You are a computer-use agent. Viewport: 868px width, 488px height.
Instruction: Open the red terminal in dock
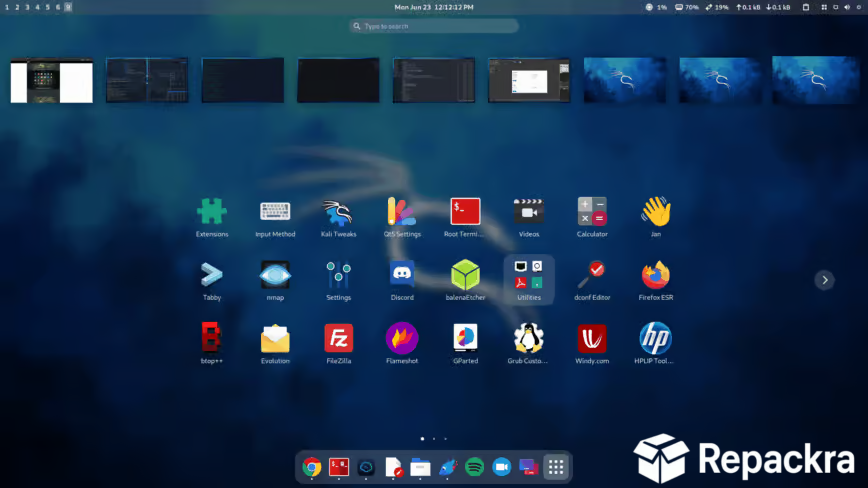click(339, 467)
